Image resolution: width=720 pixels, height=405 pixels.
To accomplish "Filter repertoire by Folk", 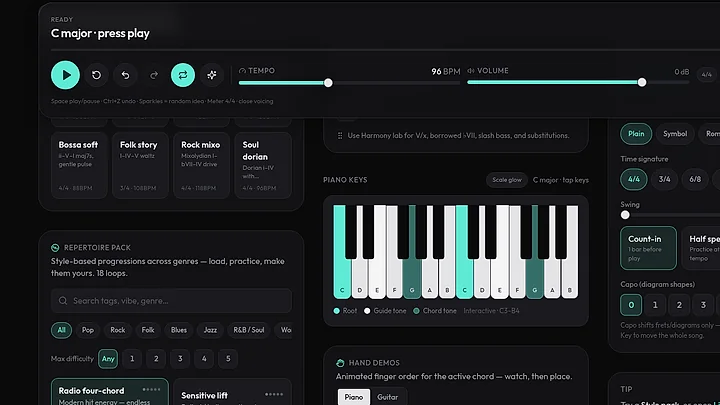I will [x=148, y=330].
